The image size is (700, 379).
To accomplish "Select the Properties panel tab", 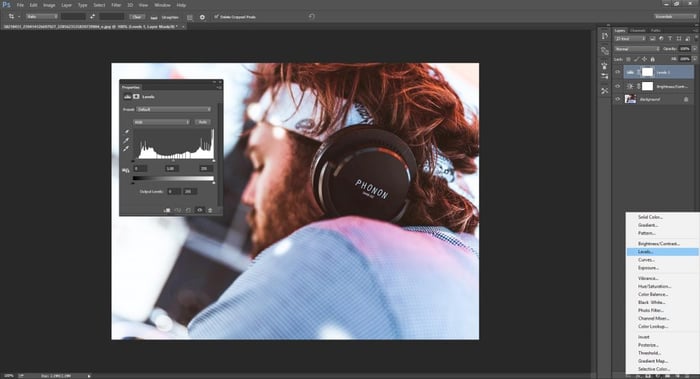I will 131,87.
